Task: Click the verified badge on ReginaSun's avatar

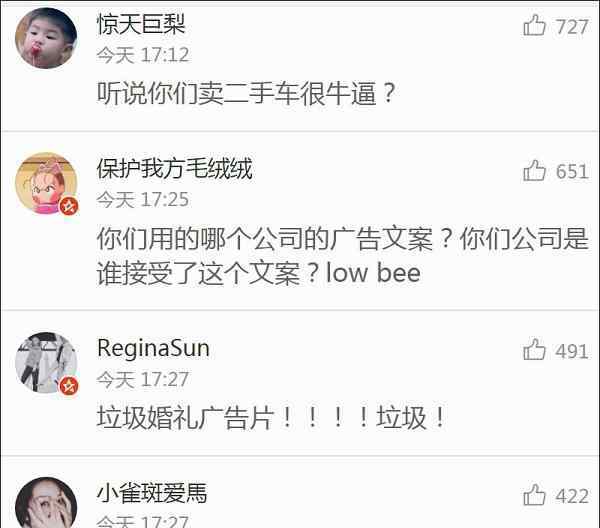Action: click(69, 386)
